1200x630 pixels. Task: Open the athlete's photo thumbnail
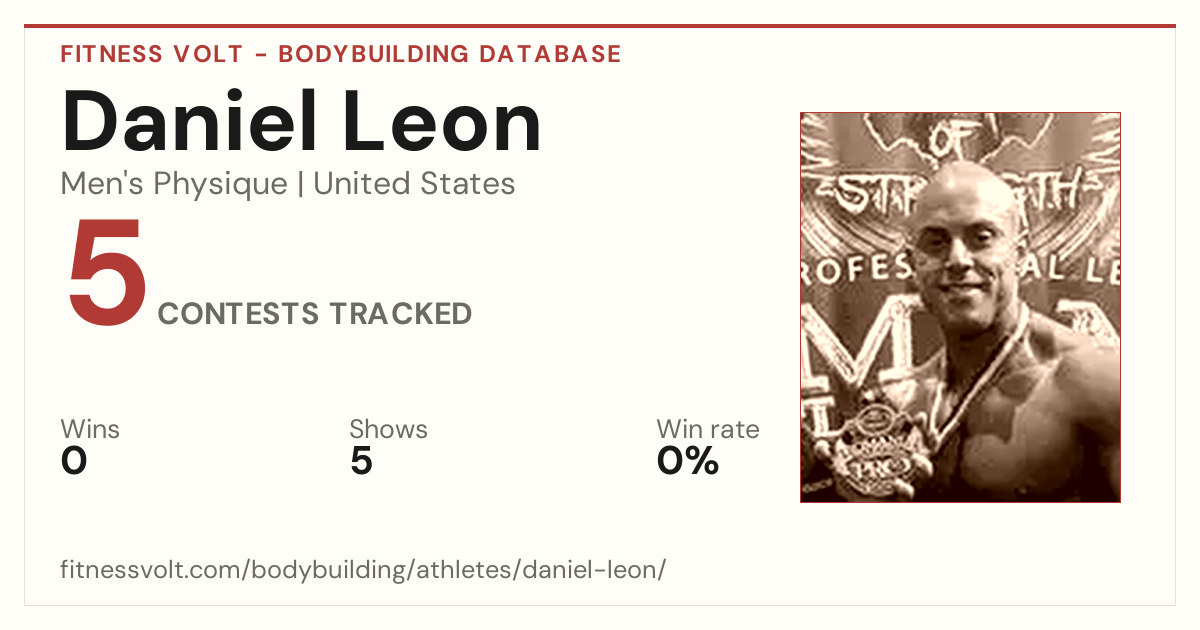coord(960,307)
